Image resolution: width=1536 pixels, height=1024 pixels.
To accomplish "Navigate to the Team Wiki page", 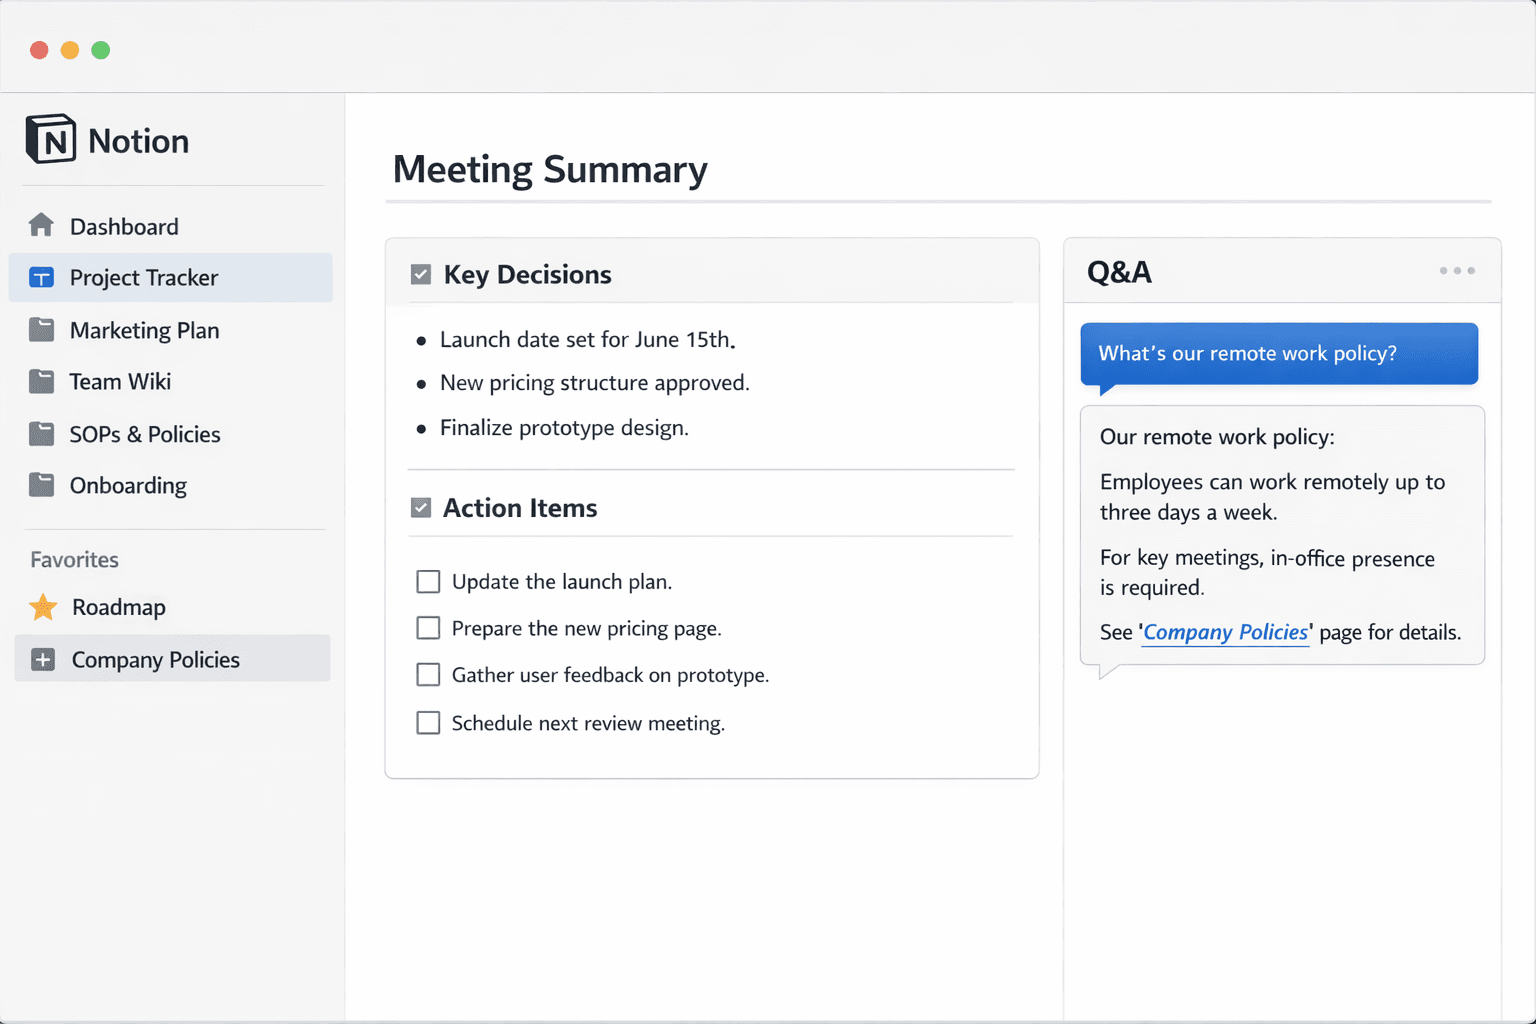I will [122, 381].
